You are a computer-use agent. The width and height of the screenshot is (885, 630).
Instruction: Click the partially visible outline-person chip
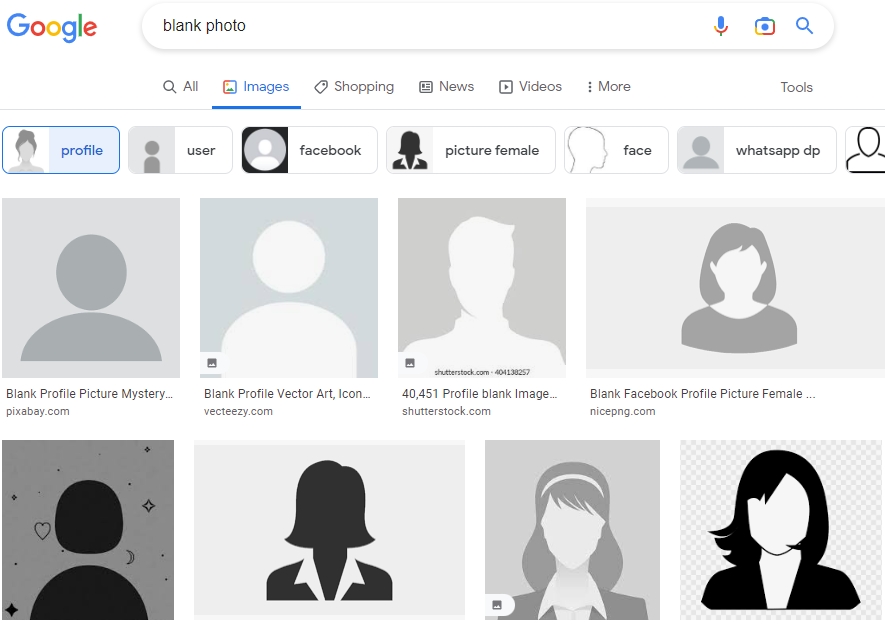tap(865, 150)
